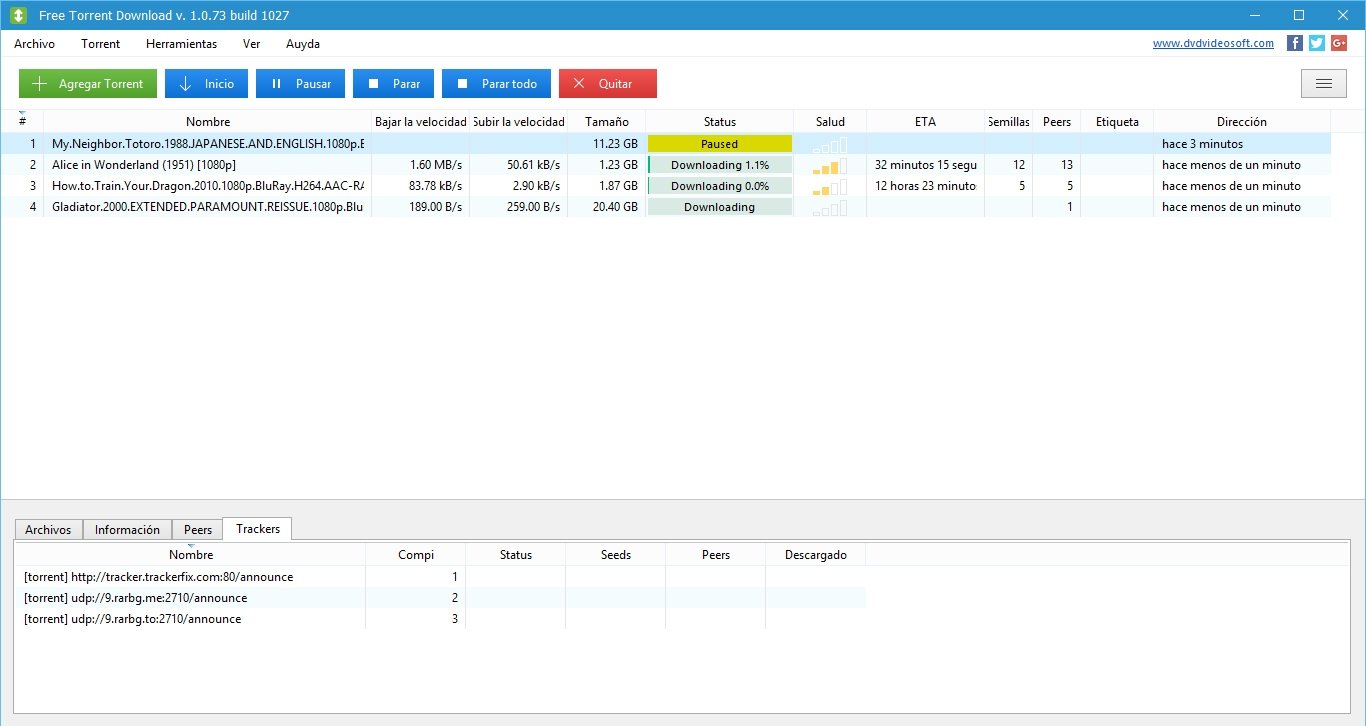Viewport: 1366px width, 726px height.
Task: Select How.to.Train.Your.Dragon torrent row
Action: pyautogui.click(x=666, y=186)
